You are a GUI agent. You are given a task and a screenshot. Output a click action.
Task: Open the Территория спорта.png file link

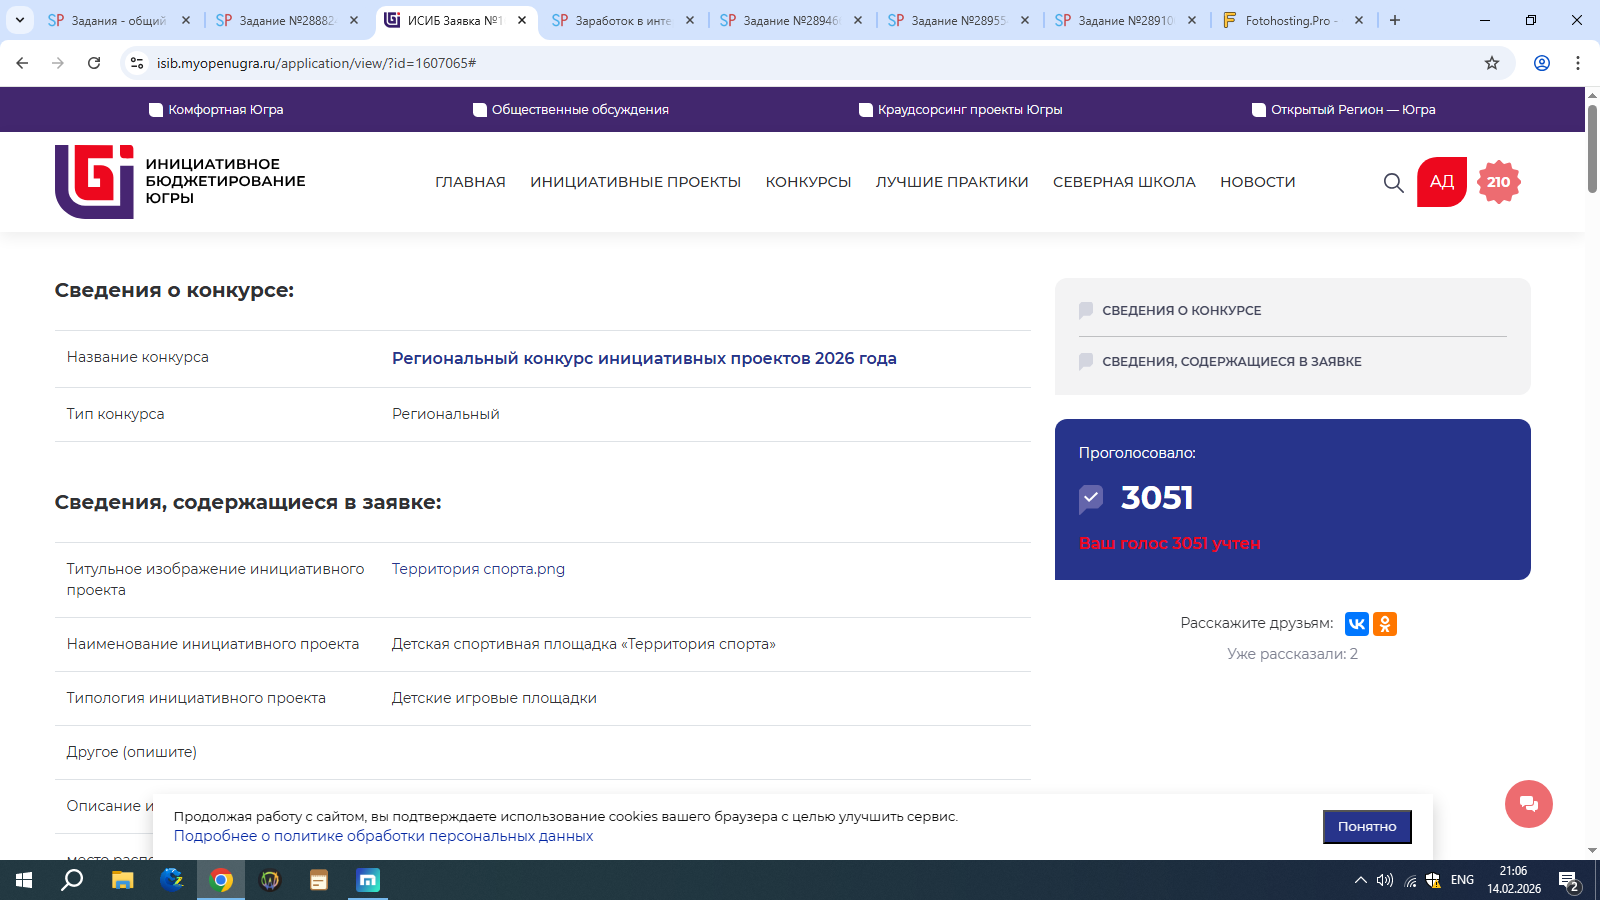click(478, 569)
